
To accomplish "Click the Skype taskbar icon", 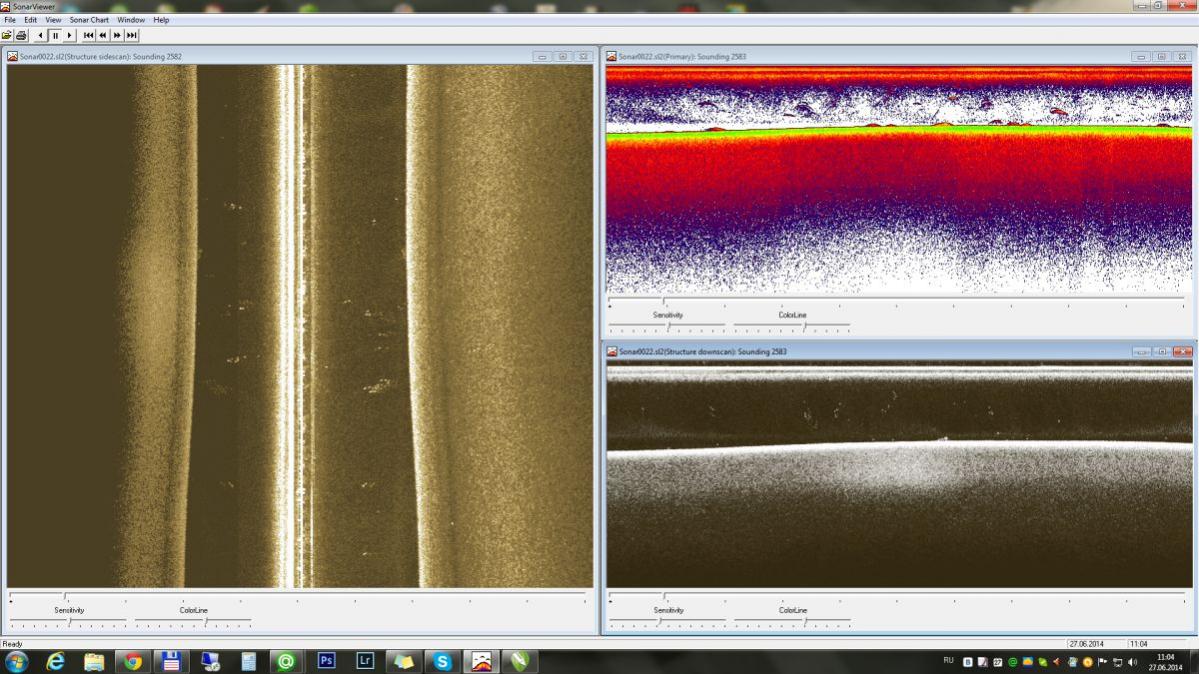I will click(x=442, y=661).
